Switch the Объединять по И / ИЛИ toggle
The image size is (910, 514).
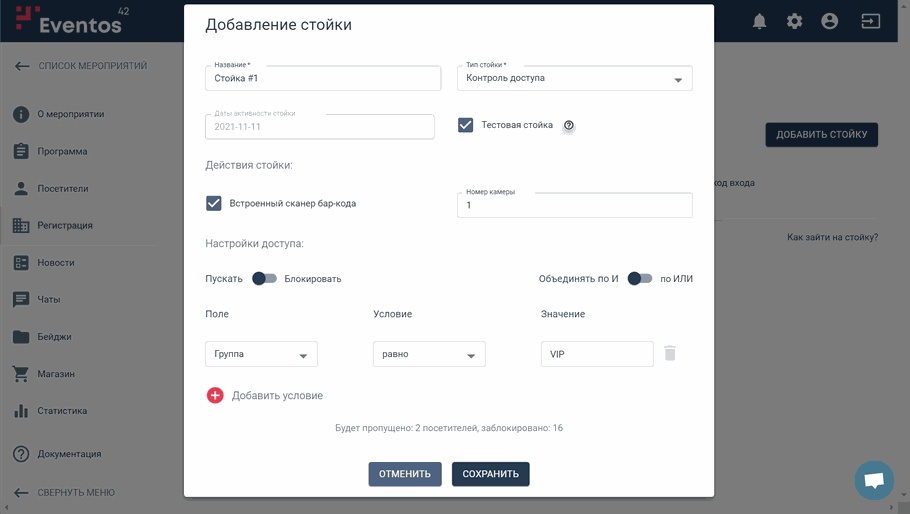639,279
